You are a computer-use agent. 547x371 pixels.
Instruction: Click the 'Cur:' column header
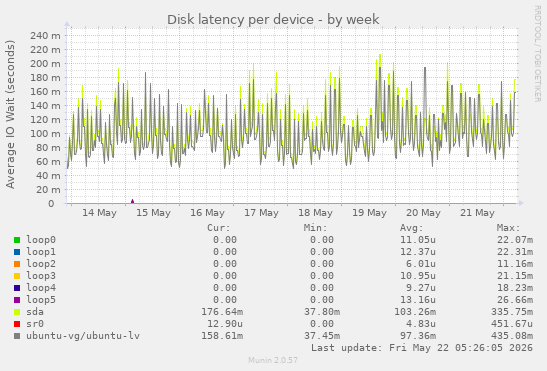(219, 228)
